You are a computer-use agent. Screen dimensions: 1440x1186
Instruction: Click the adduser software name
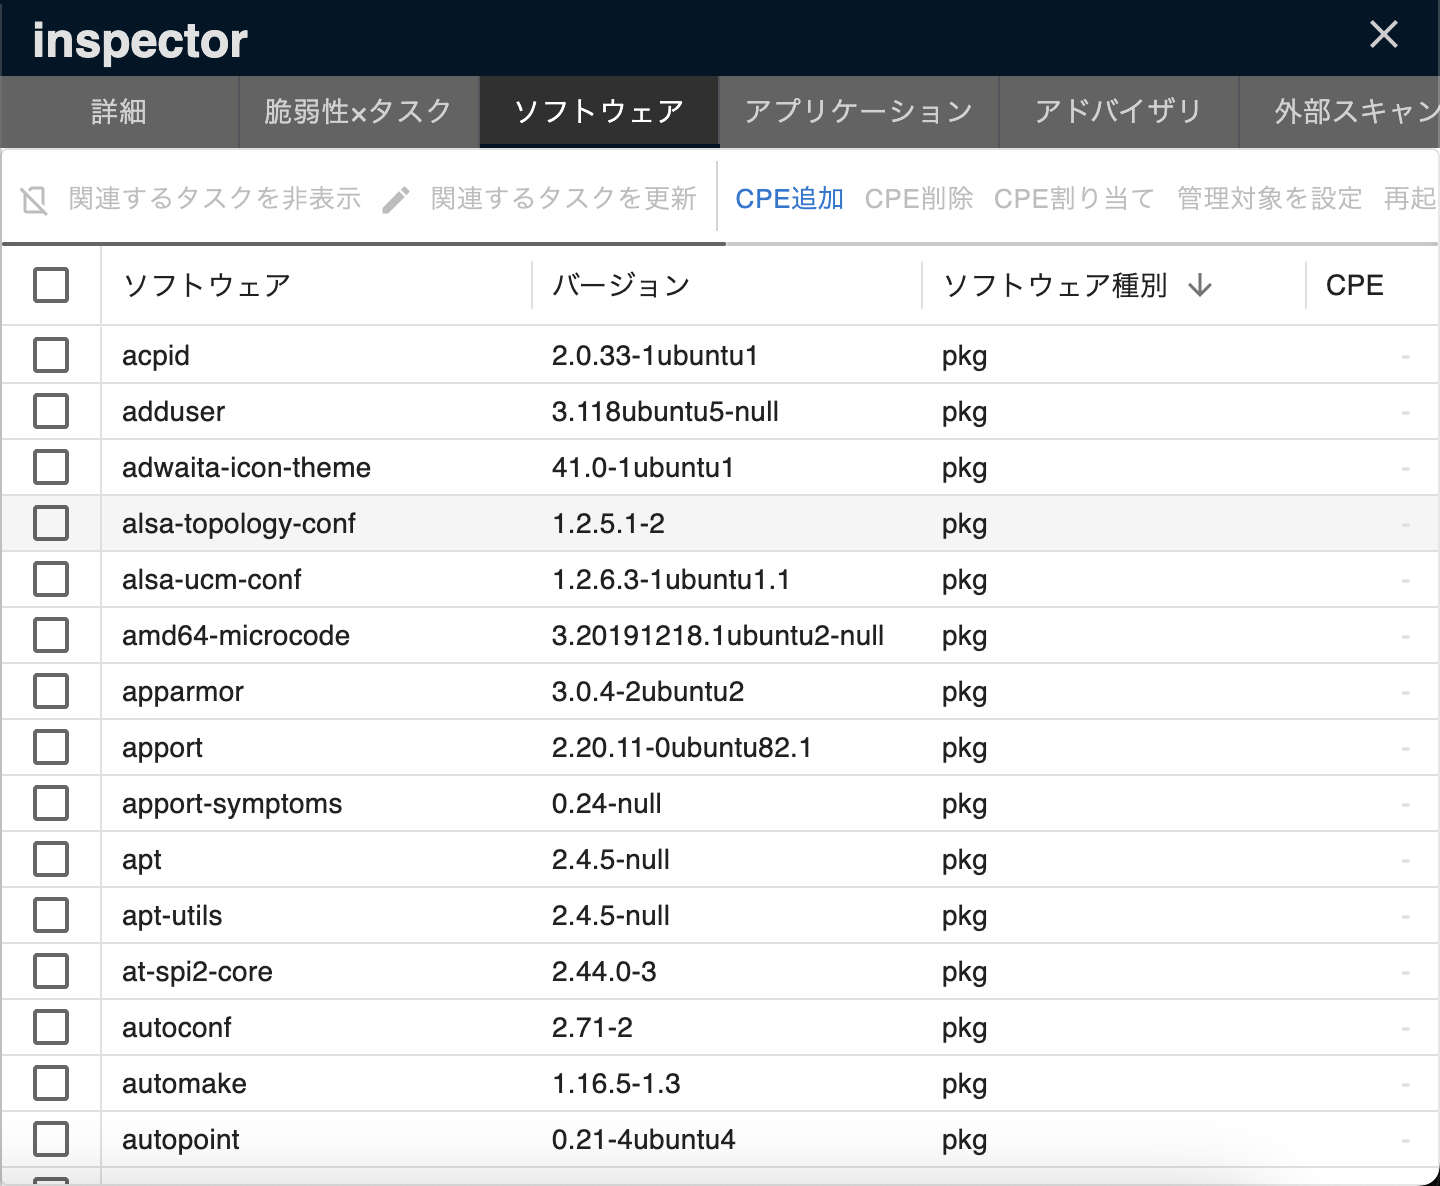[174, 412]
